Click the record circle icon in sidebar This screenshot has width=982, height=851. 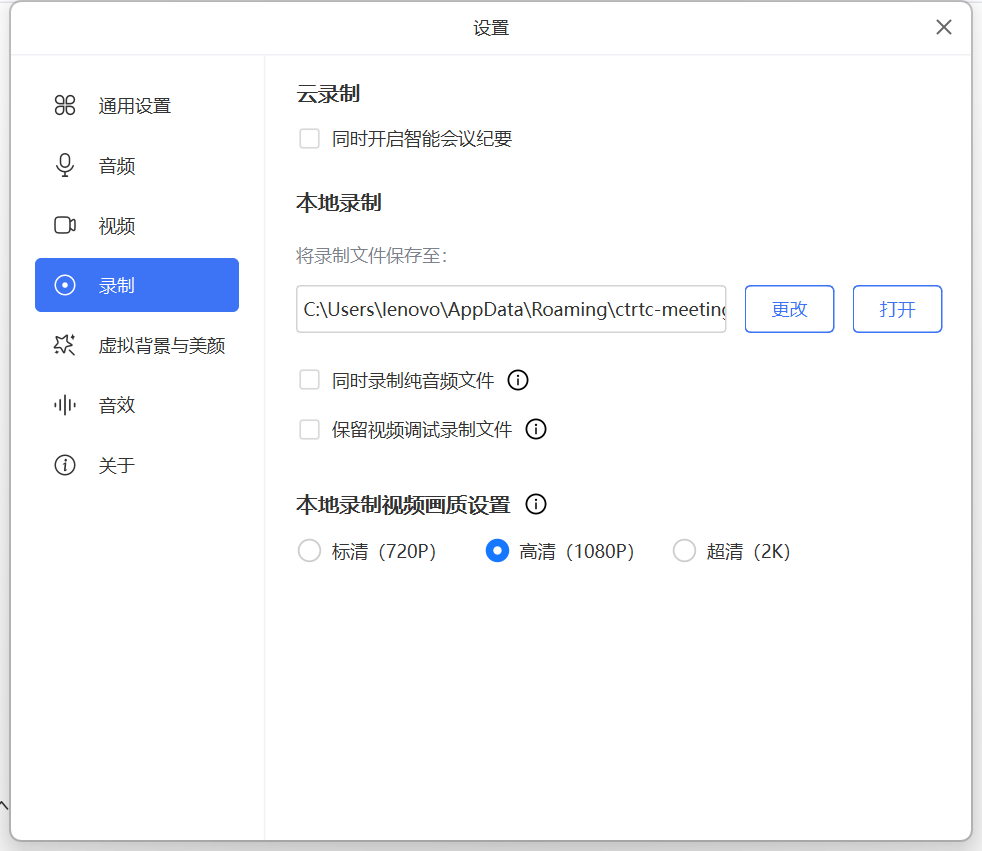pos(65,286)
